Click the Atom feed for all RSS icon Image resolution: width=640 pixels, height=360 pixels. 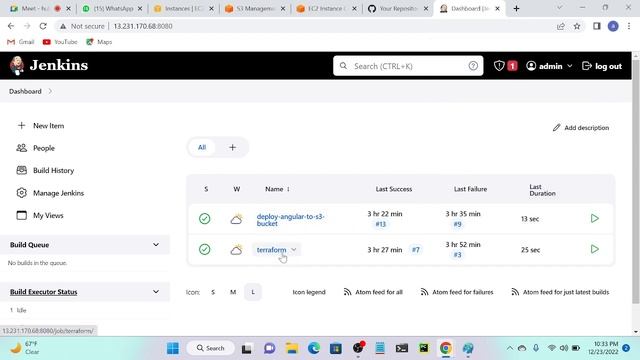(347, 292)
